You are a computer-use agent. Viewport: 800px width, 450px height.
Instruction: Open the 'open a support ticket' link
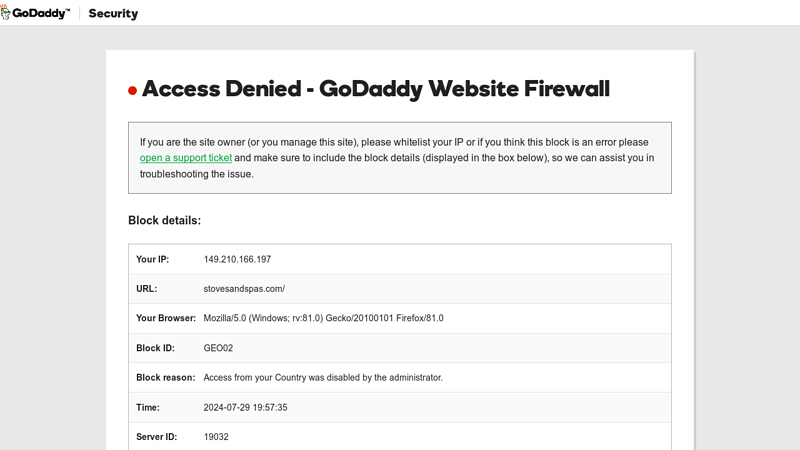click(186, 158)
